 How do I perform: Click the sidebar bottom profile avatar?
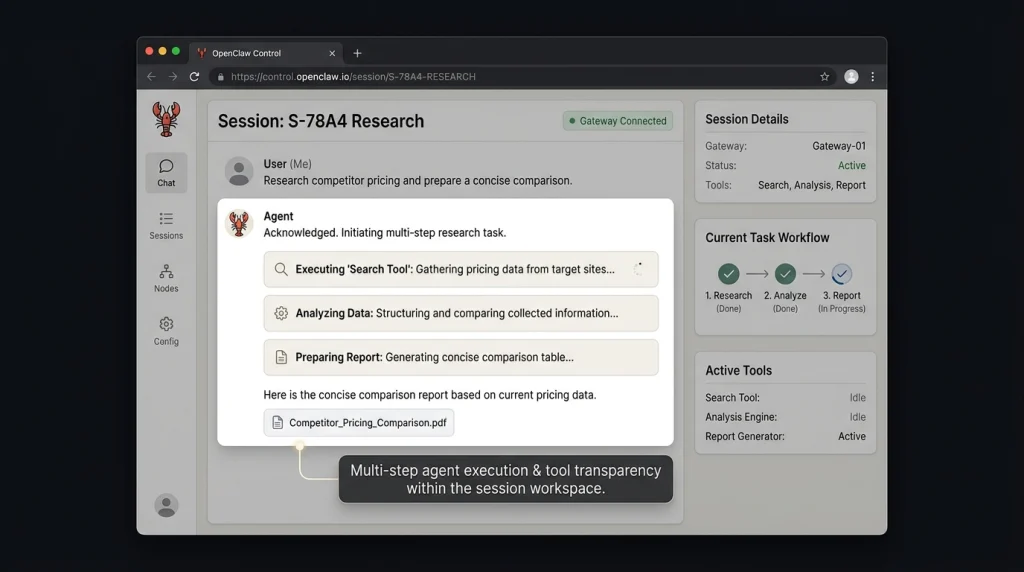click(166, 505)
